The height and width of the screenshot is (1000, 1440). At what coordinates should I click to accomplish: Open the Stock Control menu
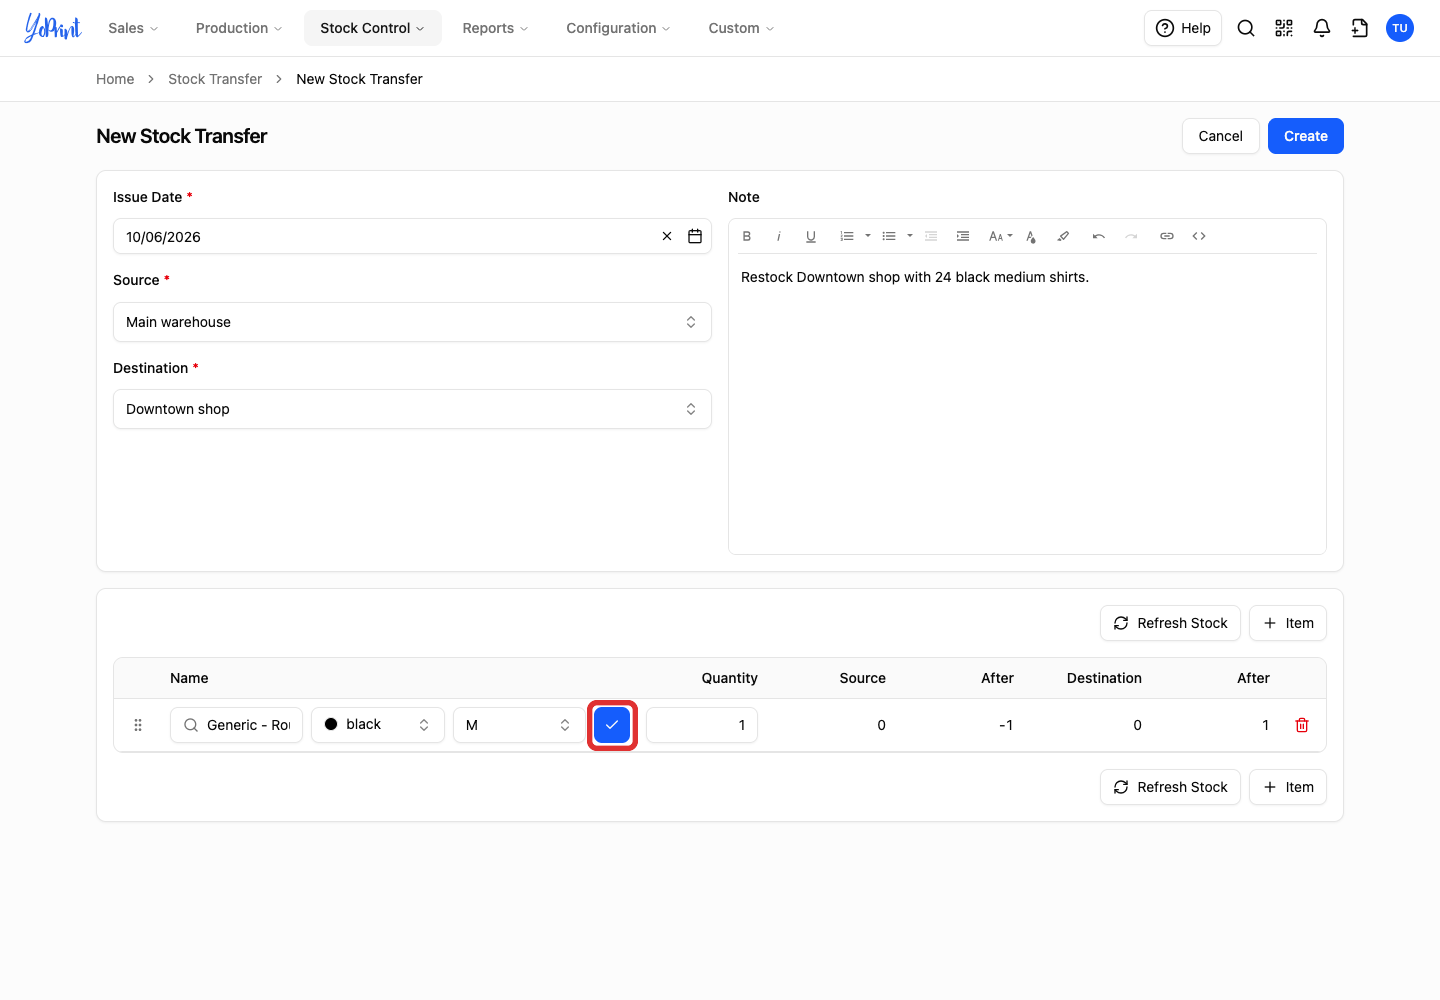coord(373,28)
